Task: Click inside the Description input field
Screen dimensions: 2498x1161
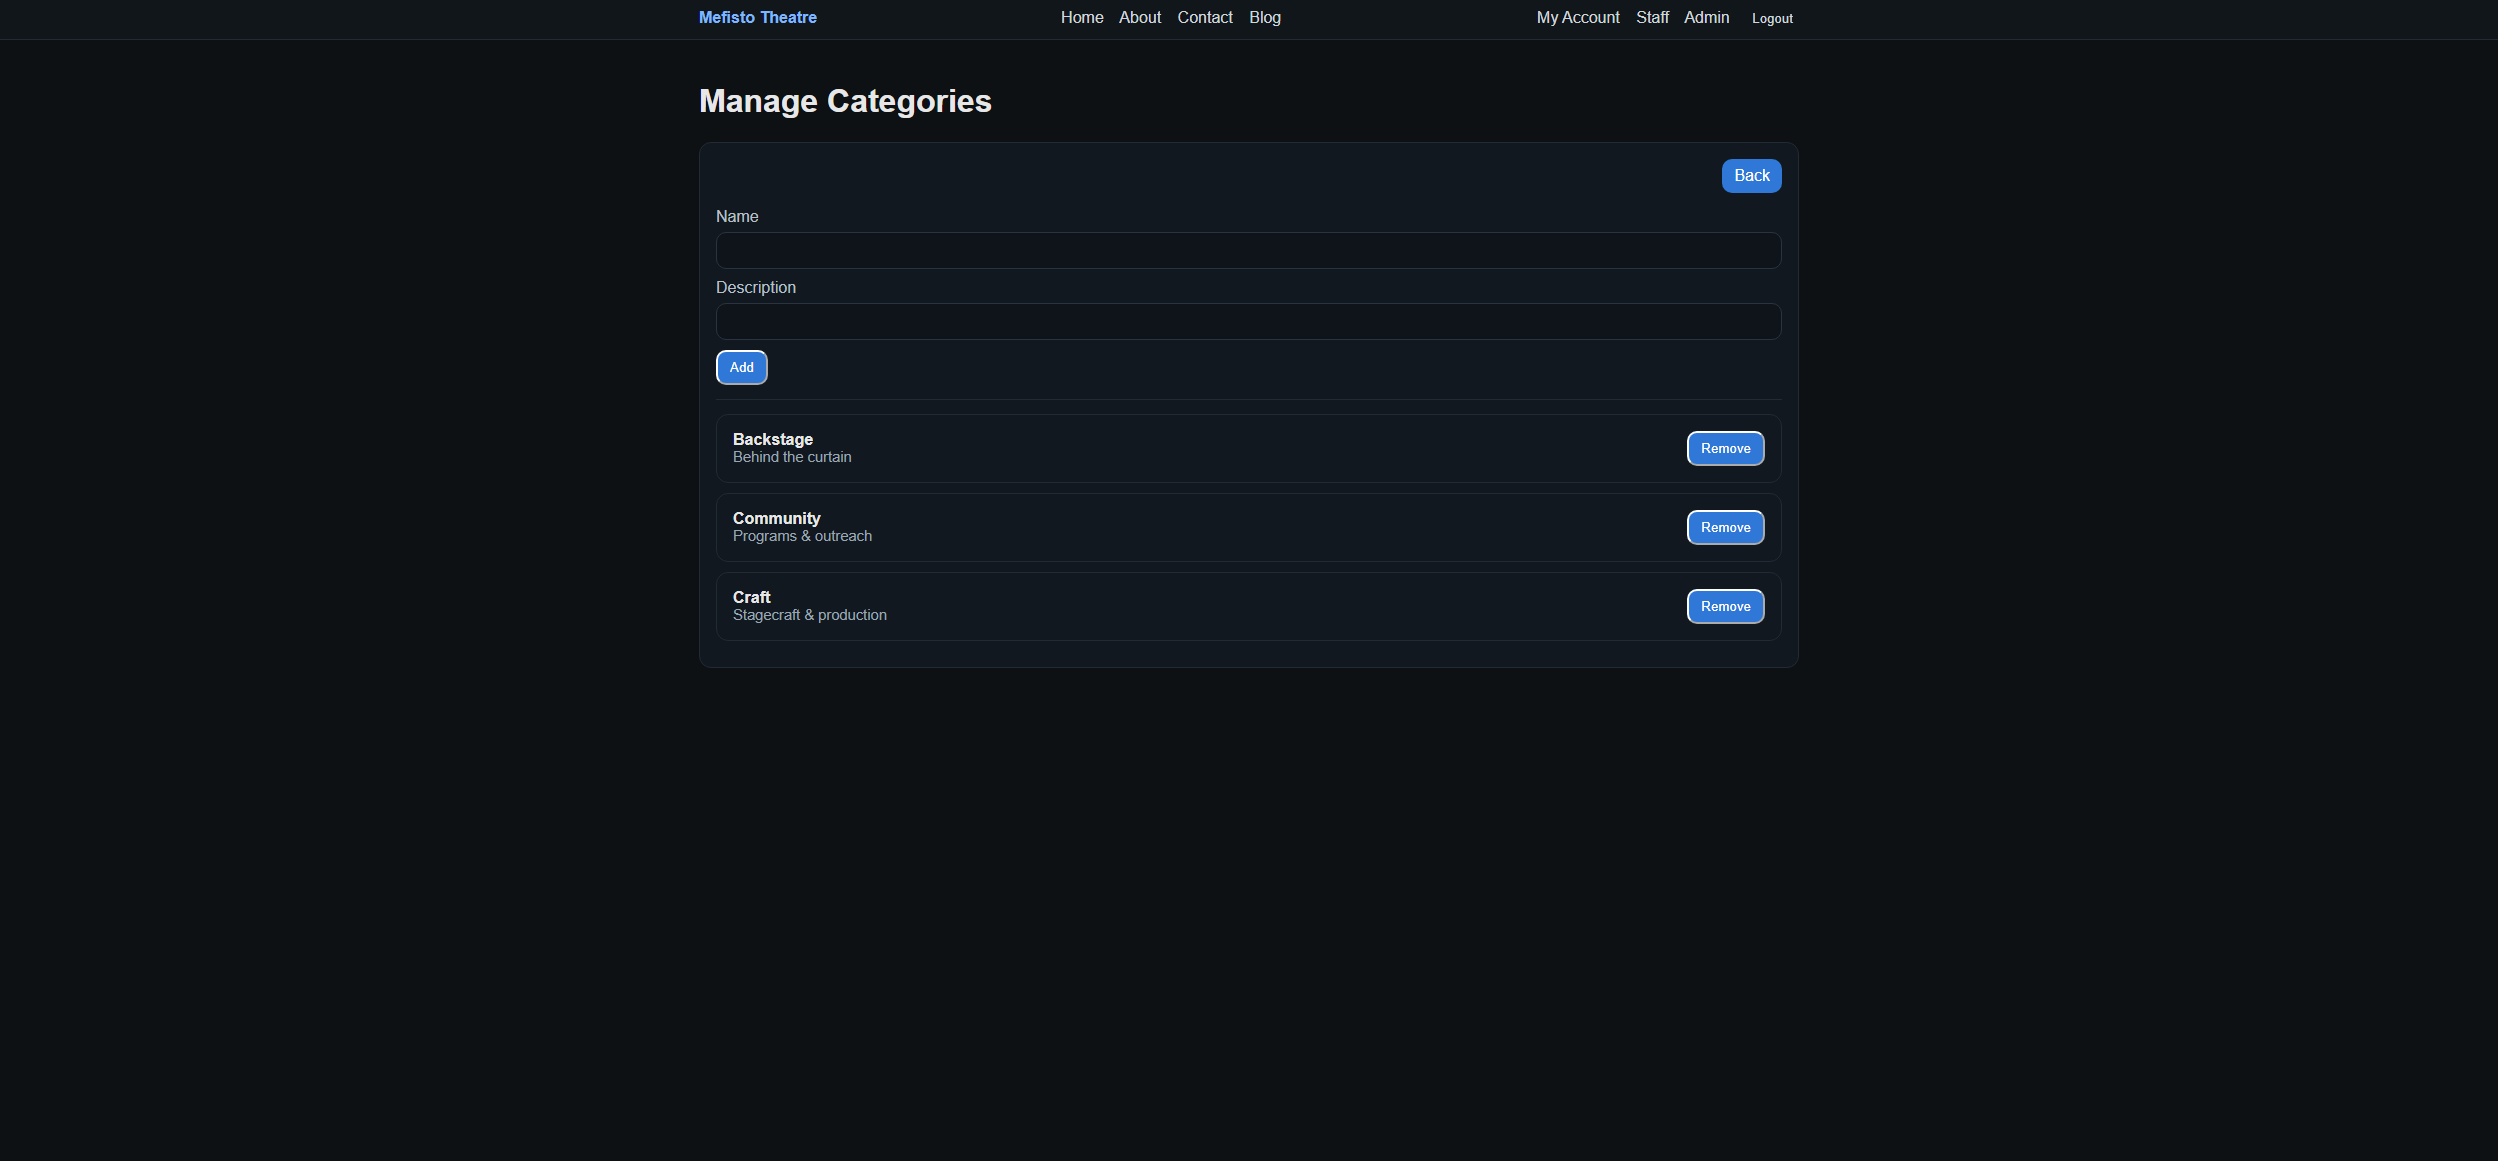Action: (1247, 321)
